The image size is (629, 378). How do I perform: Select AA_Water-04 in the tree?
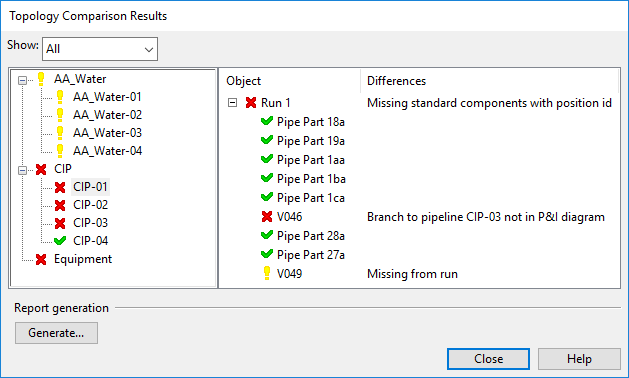tap(107, 151)
